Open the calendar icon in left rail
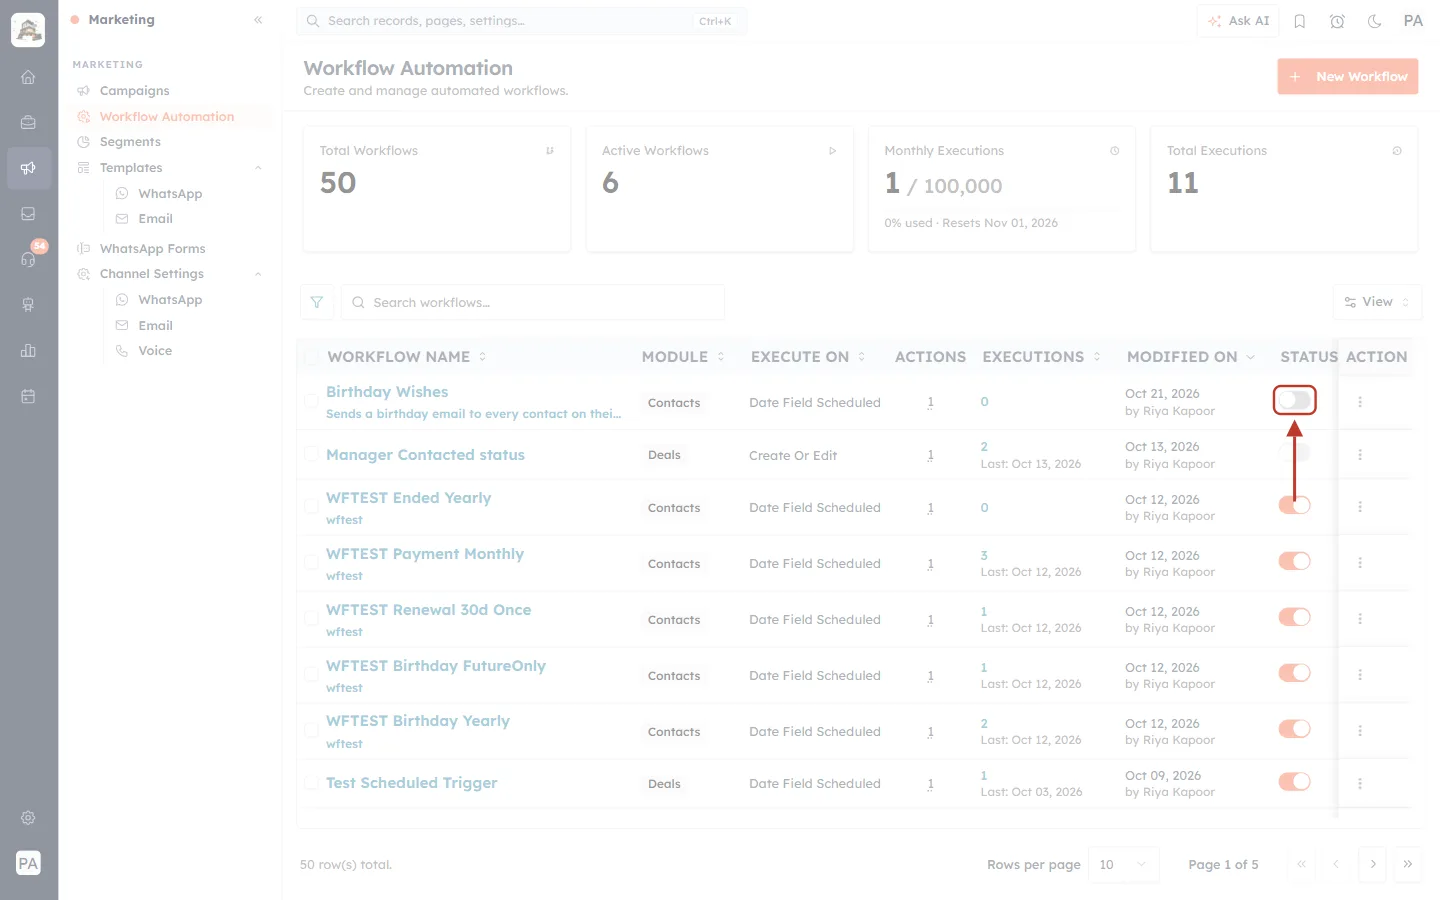1440x900 pixels. pos(28,396)
